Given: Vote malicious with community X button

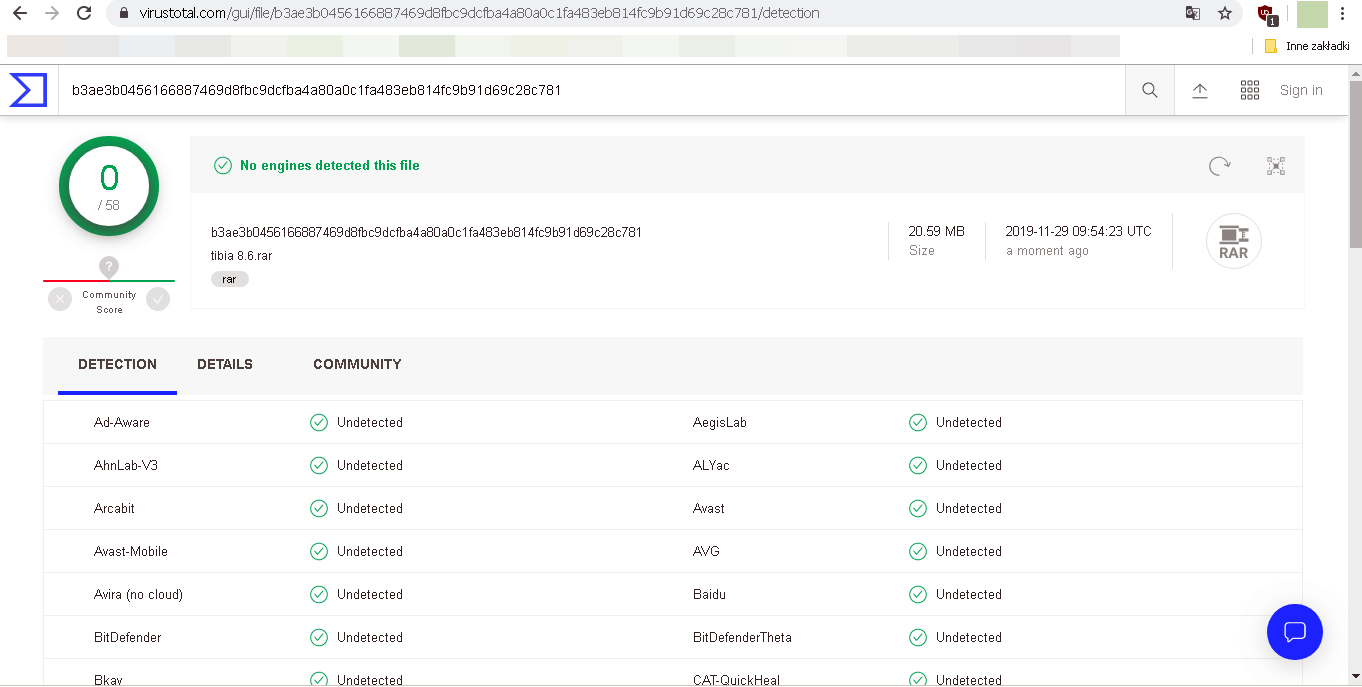Looking at the screenshot, I should click(x=60, y=299).
